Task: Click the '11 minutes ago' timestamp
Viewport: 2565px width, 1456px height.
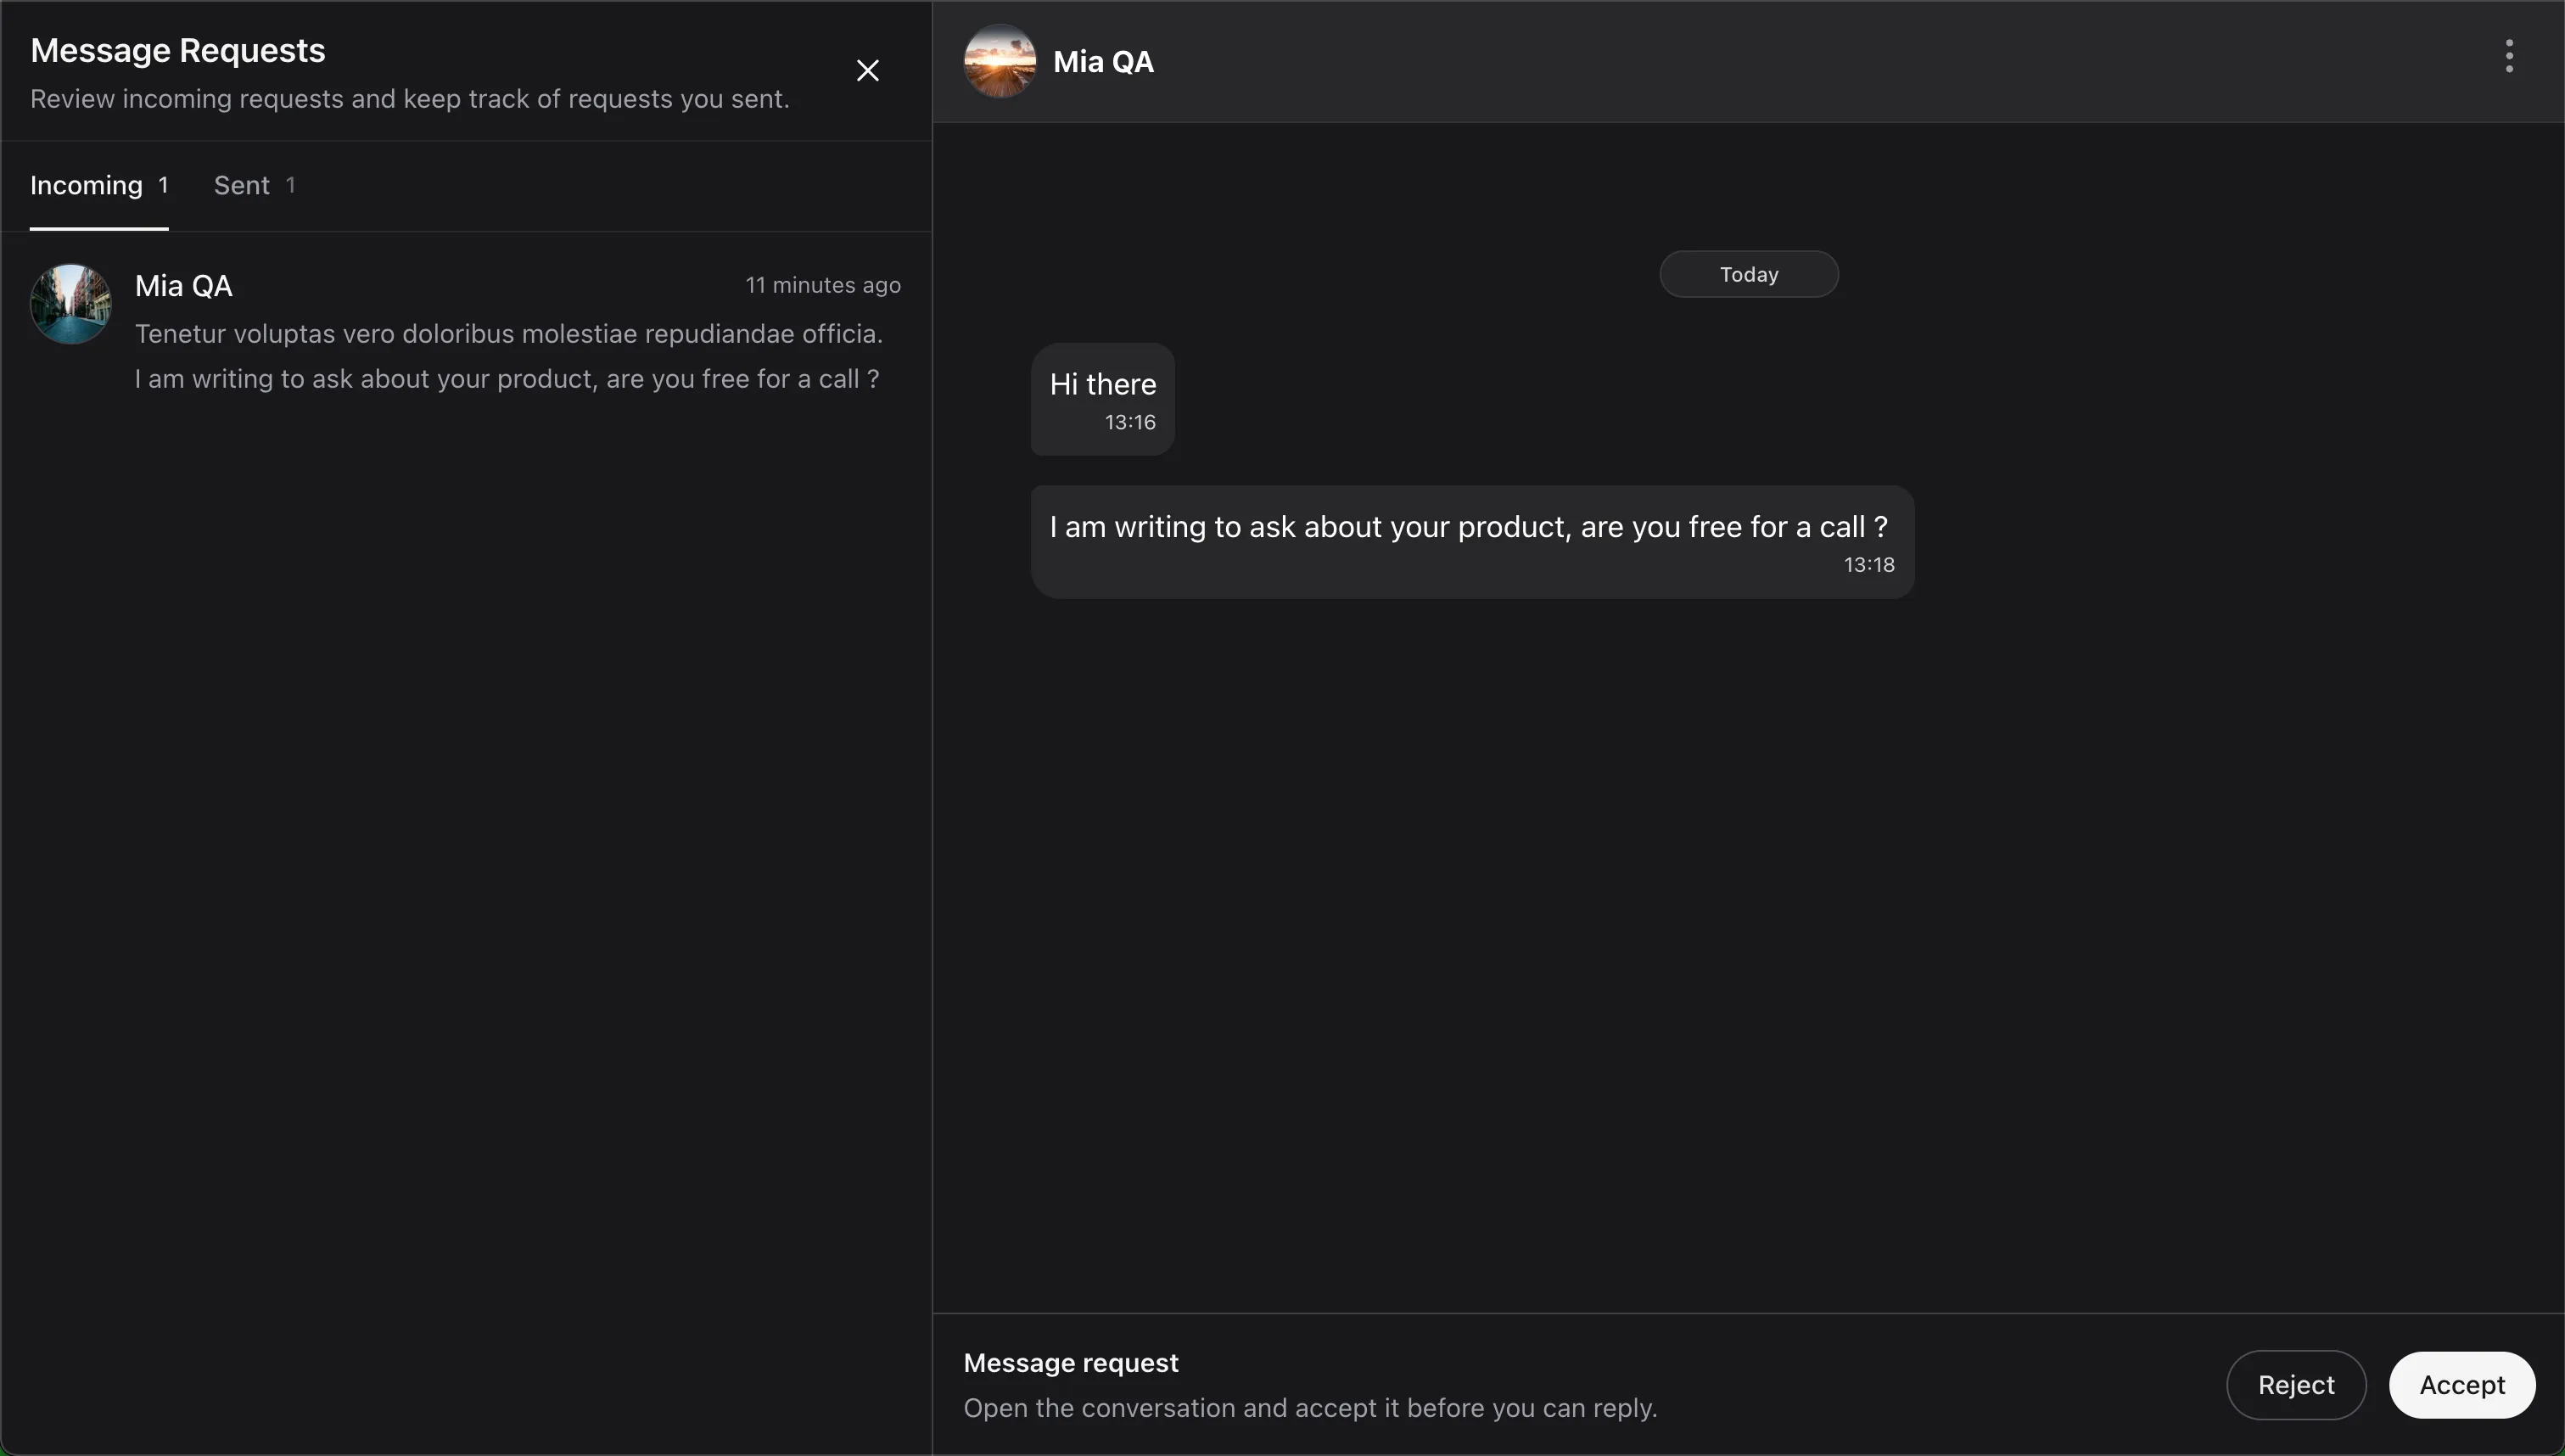Action: pyautogui.click(x=823, y=285)
